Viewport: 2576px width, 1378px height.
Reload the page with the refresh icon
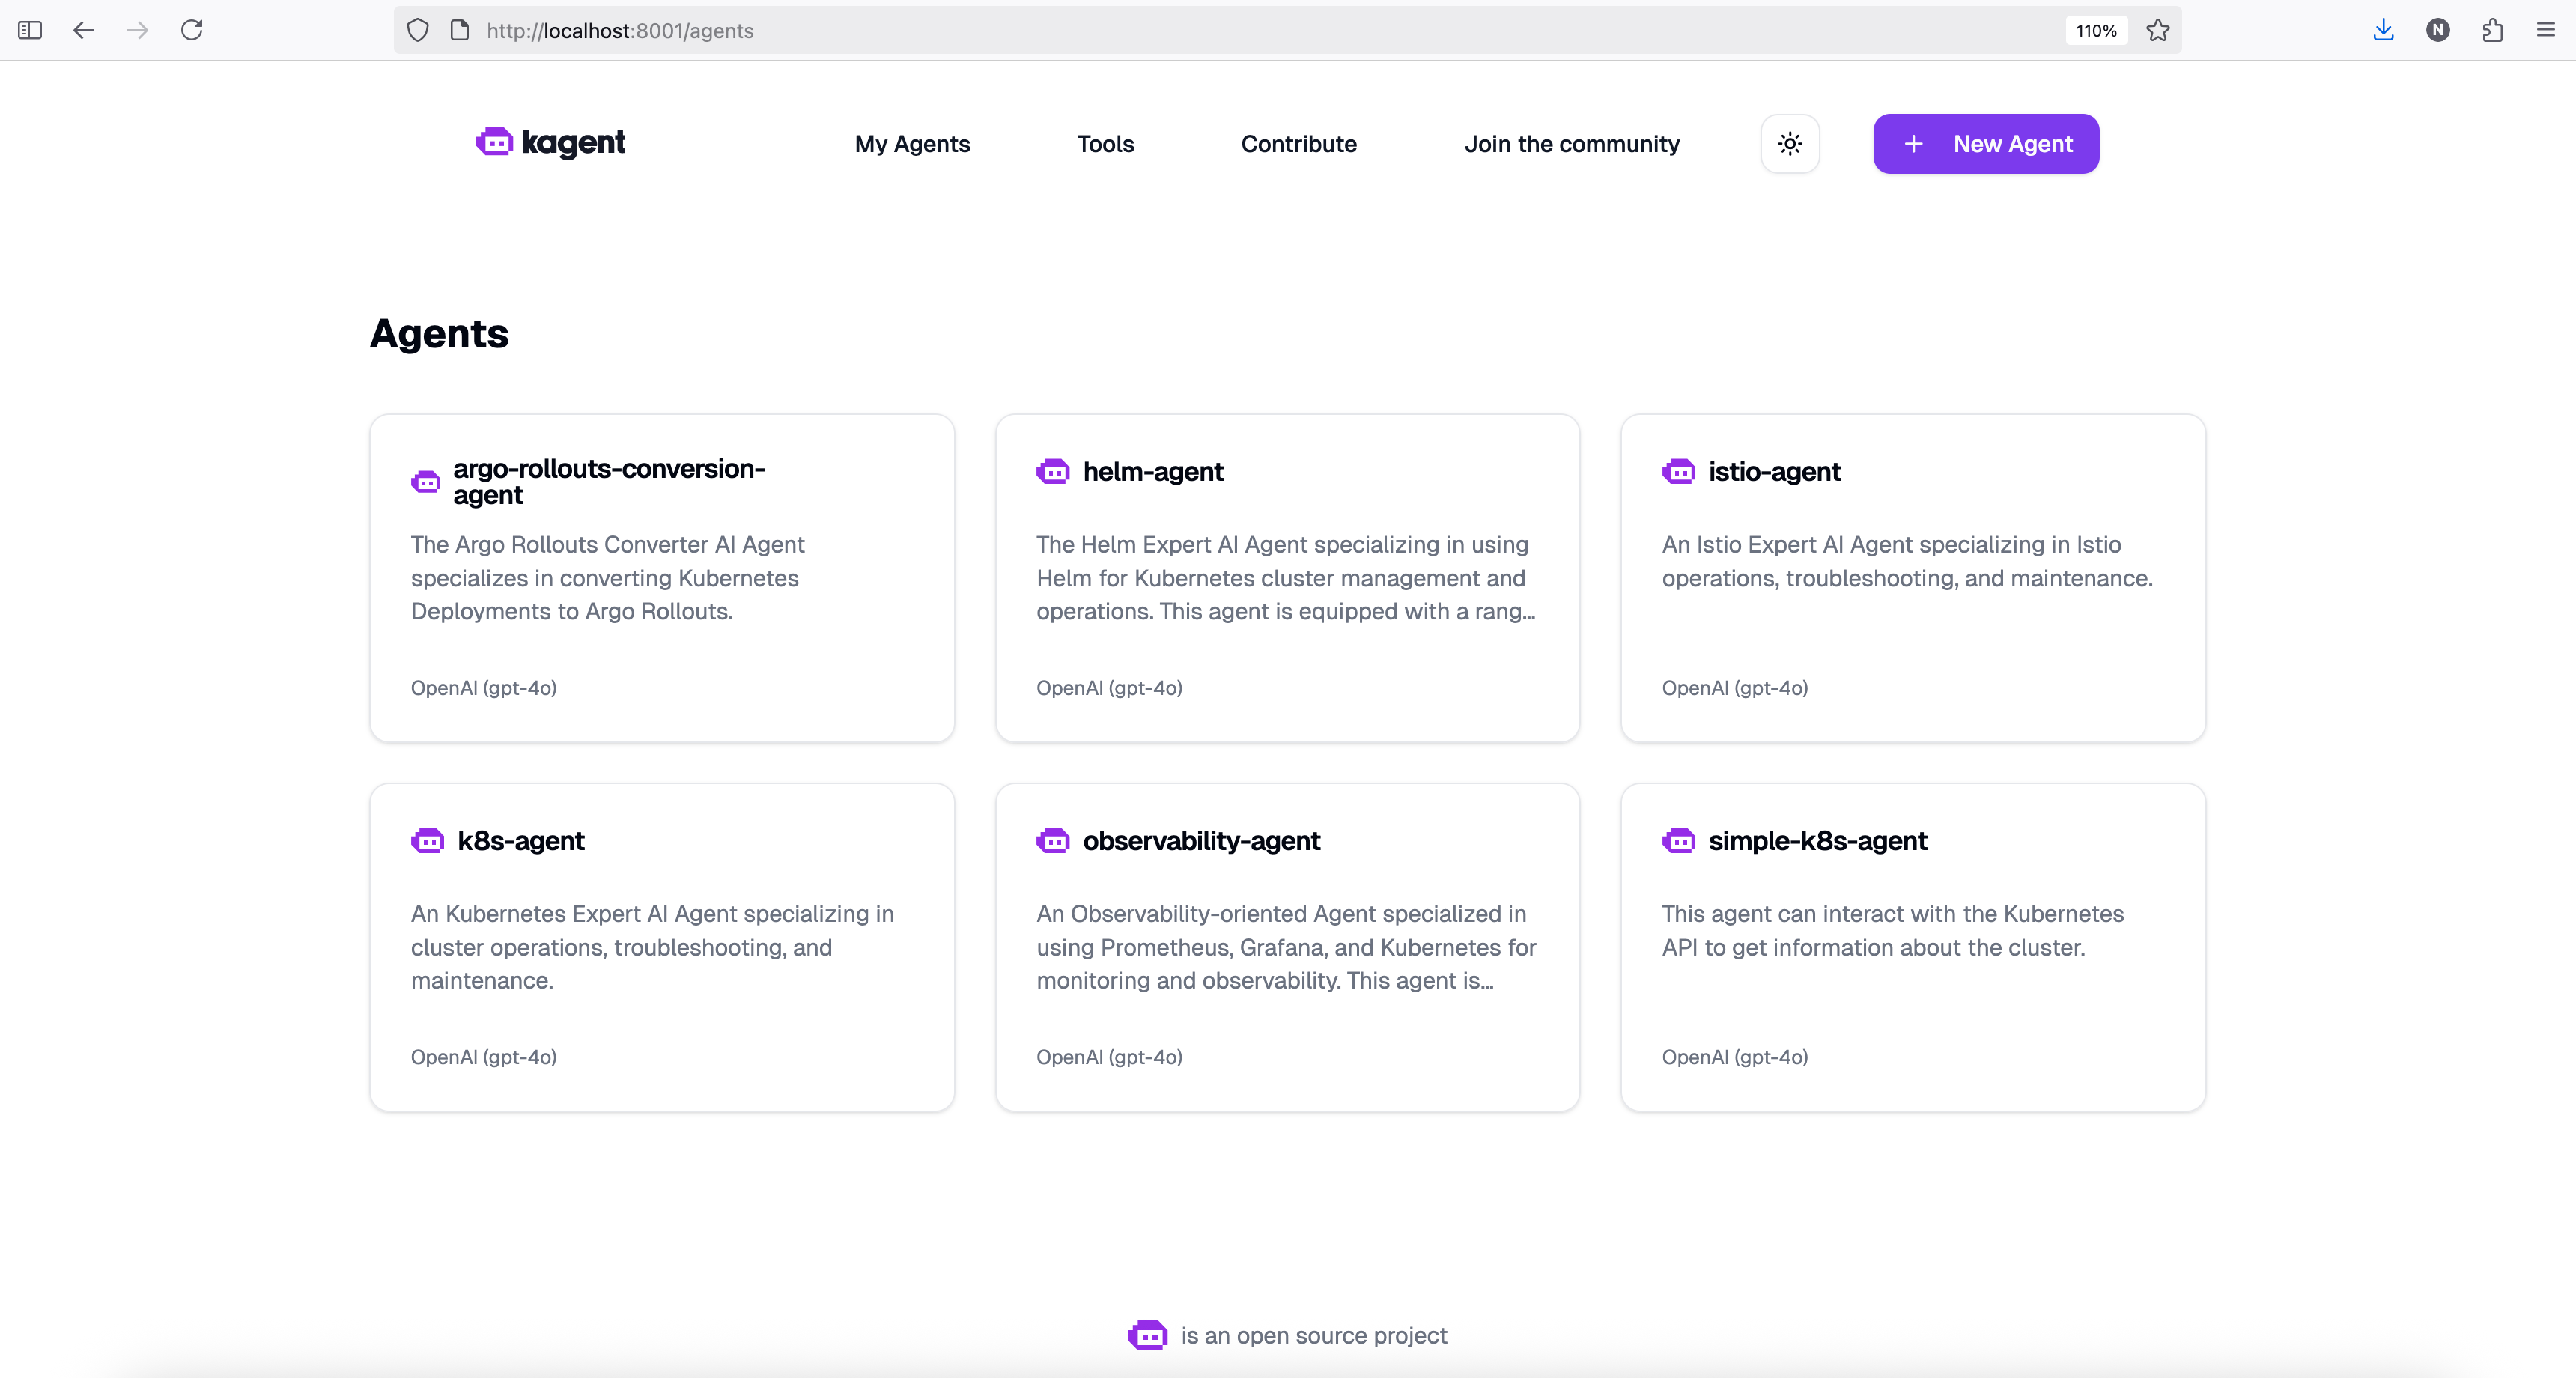(x=192, y=30)
